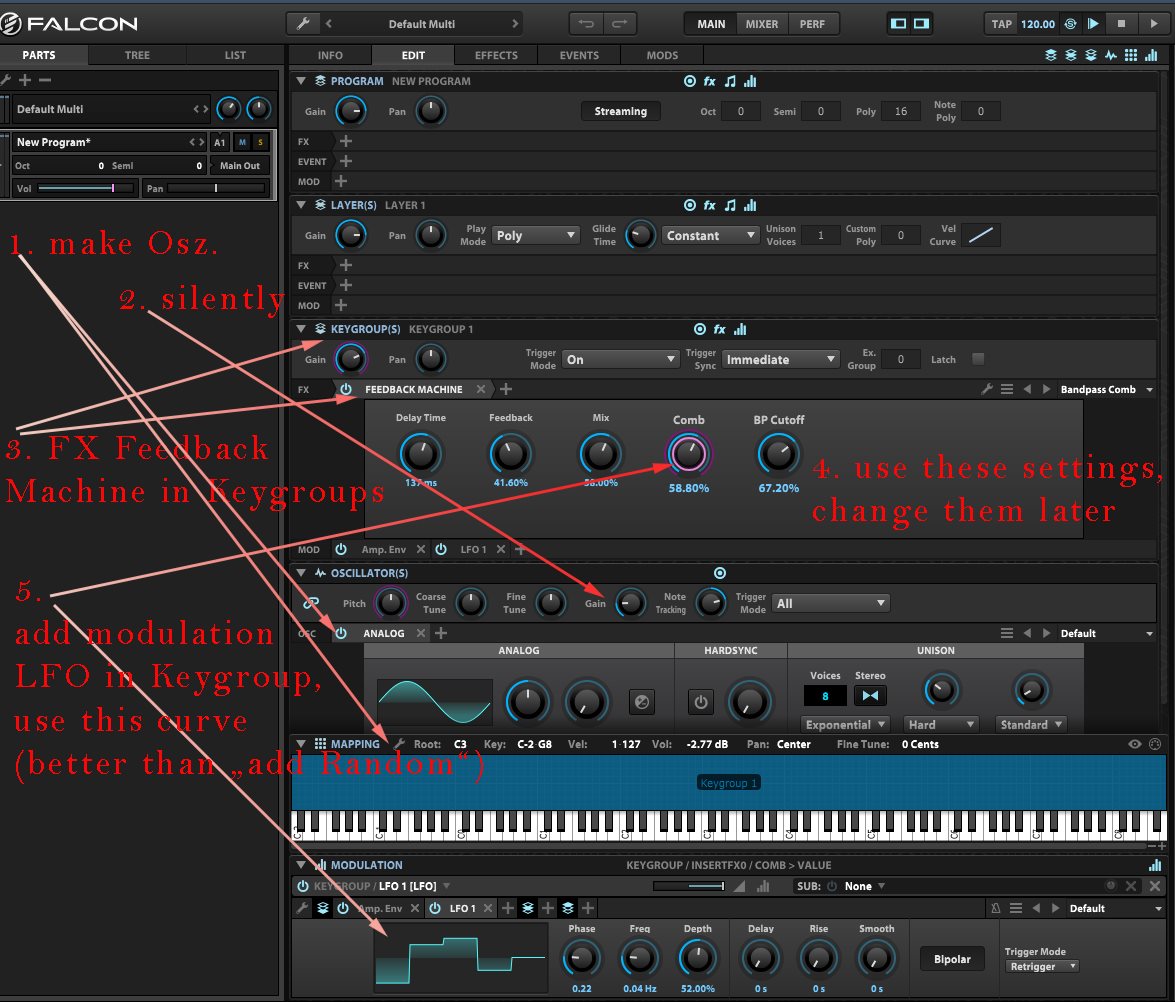This screenshot has width=1175, height=1002.
Task: Open the EFFECTS tab
Action: point(496,55)
